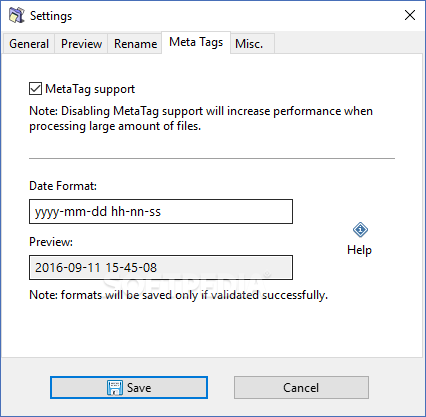Select the Meta Tags tab
Viewport: 426px width, 417px height.
(x=196, y=43)
